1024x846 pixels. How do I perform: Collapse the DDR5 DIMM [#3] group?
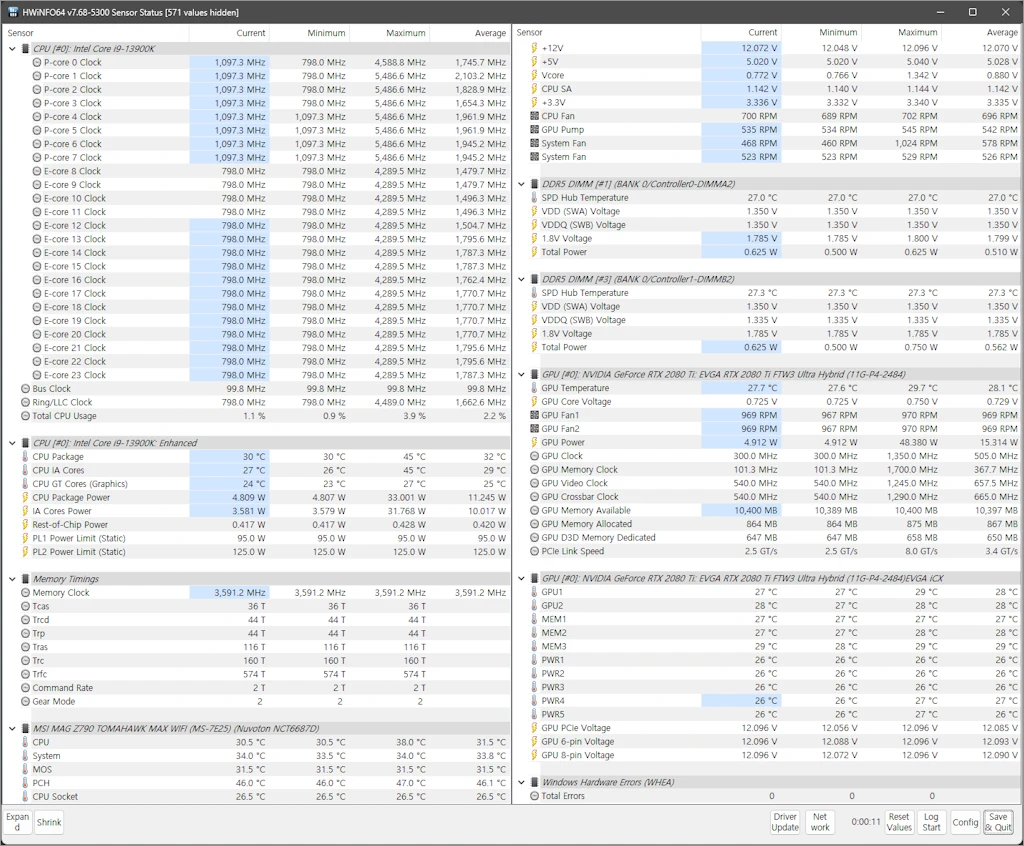click(521, 279)
